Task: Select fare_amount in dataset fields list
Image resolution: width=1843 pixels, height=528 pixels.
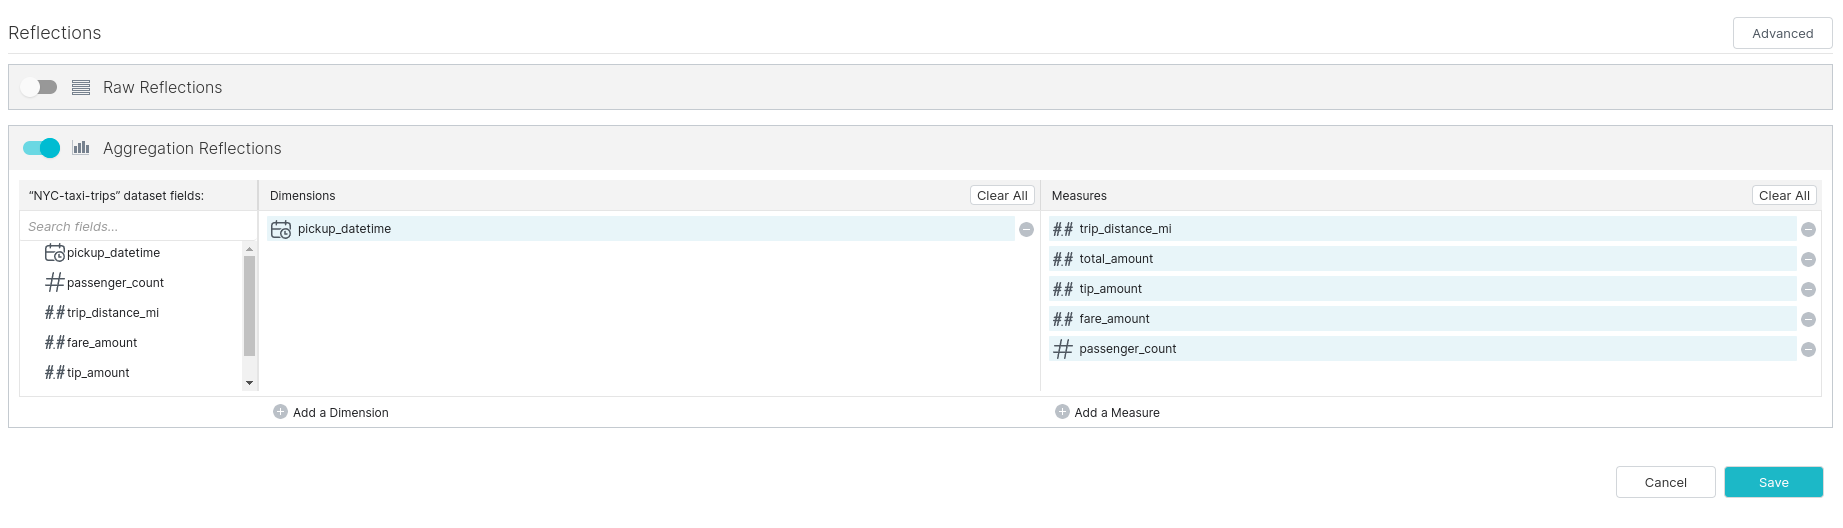Action: click(x=102, y=343)
